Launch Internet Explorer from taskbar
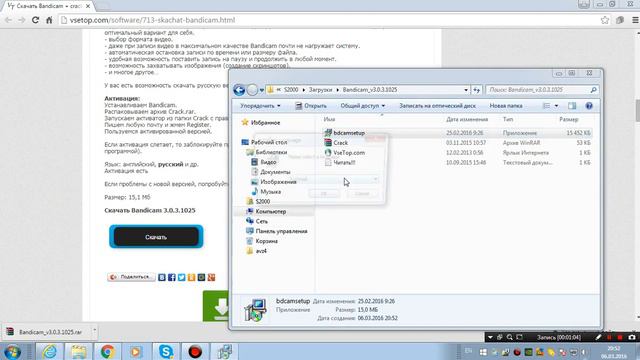Viewport: 640px width, 360px height. pos(50,351)
